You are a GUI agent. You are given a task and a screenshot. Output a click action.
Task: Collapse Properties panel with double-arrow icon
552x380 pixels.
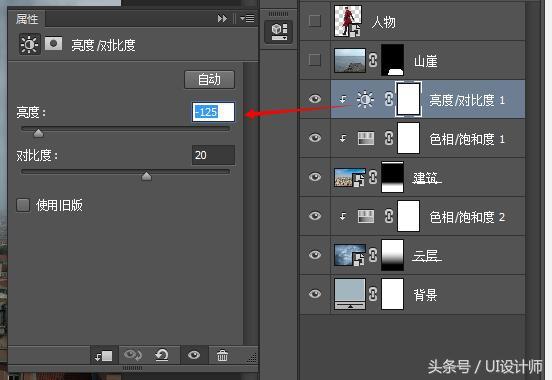coord(222,18)
